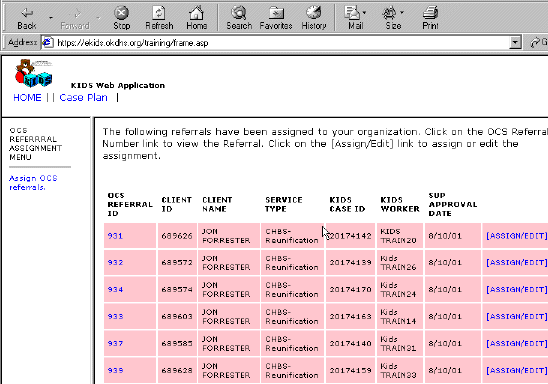Click ASSIGN/EDIT for referral 934

coord(517,289)
